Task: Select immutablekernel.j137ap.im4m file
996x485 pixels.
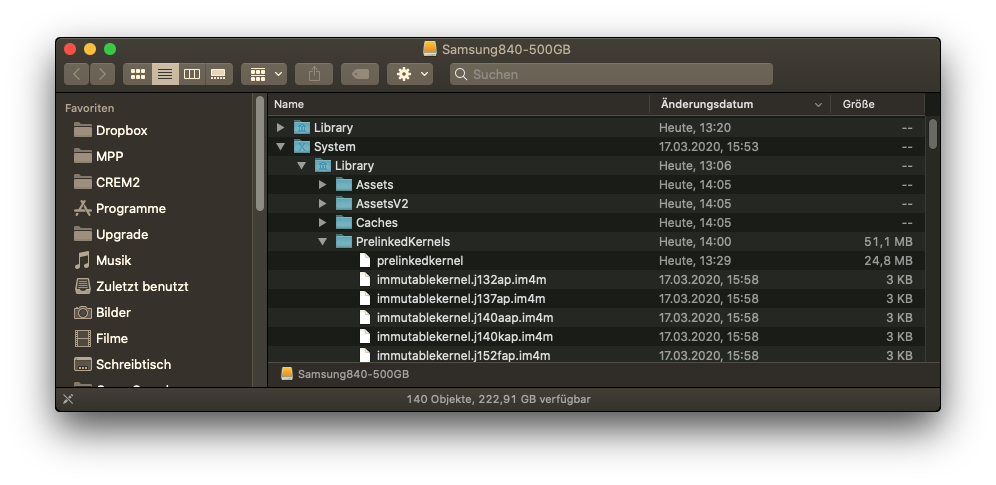Action: click(596, 299)
